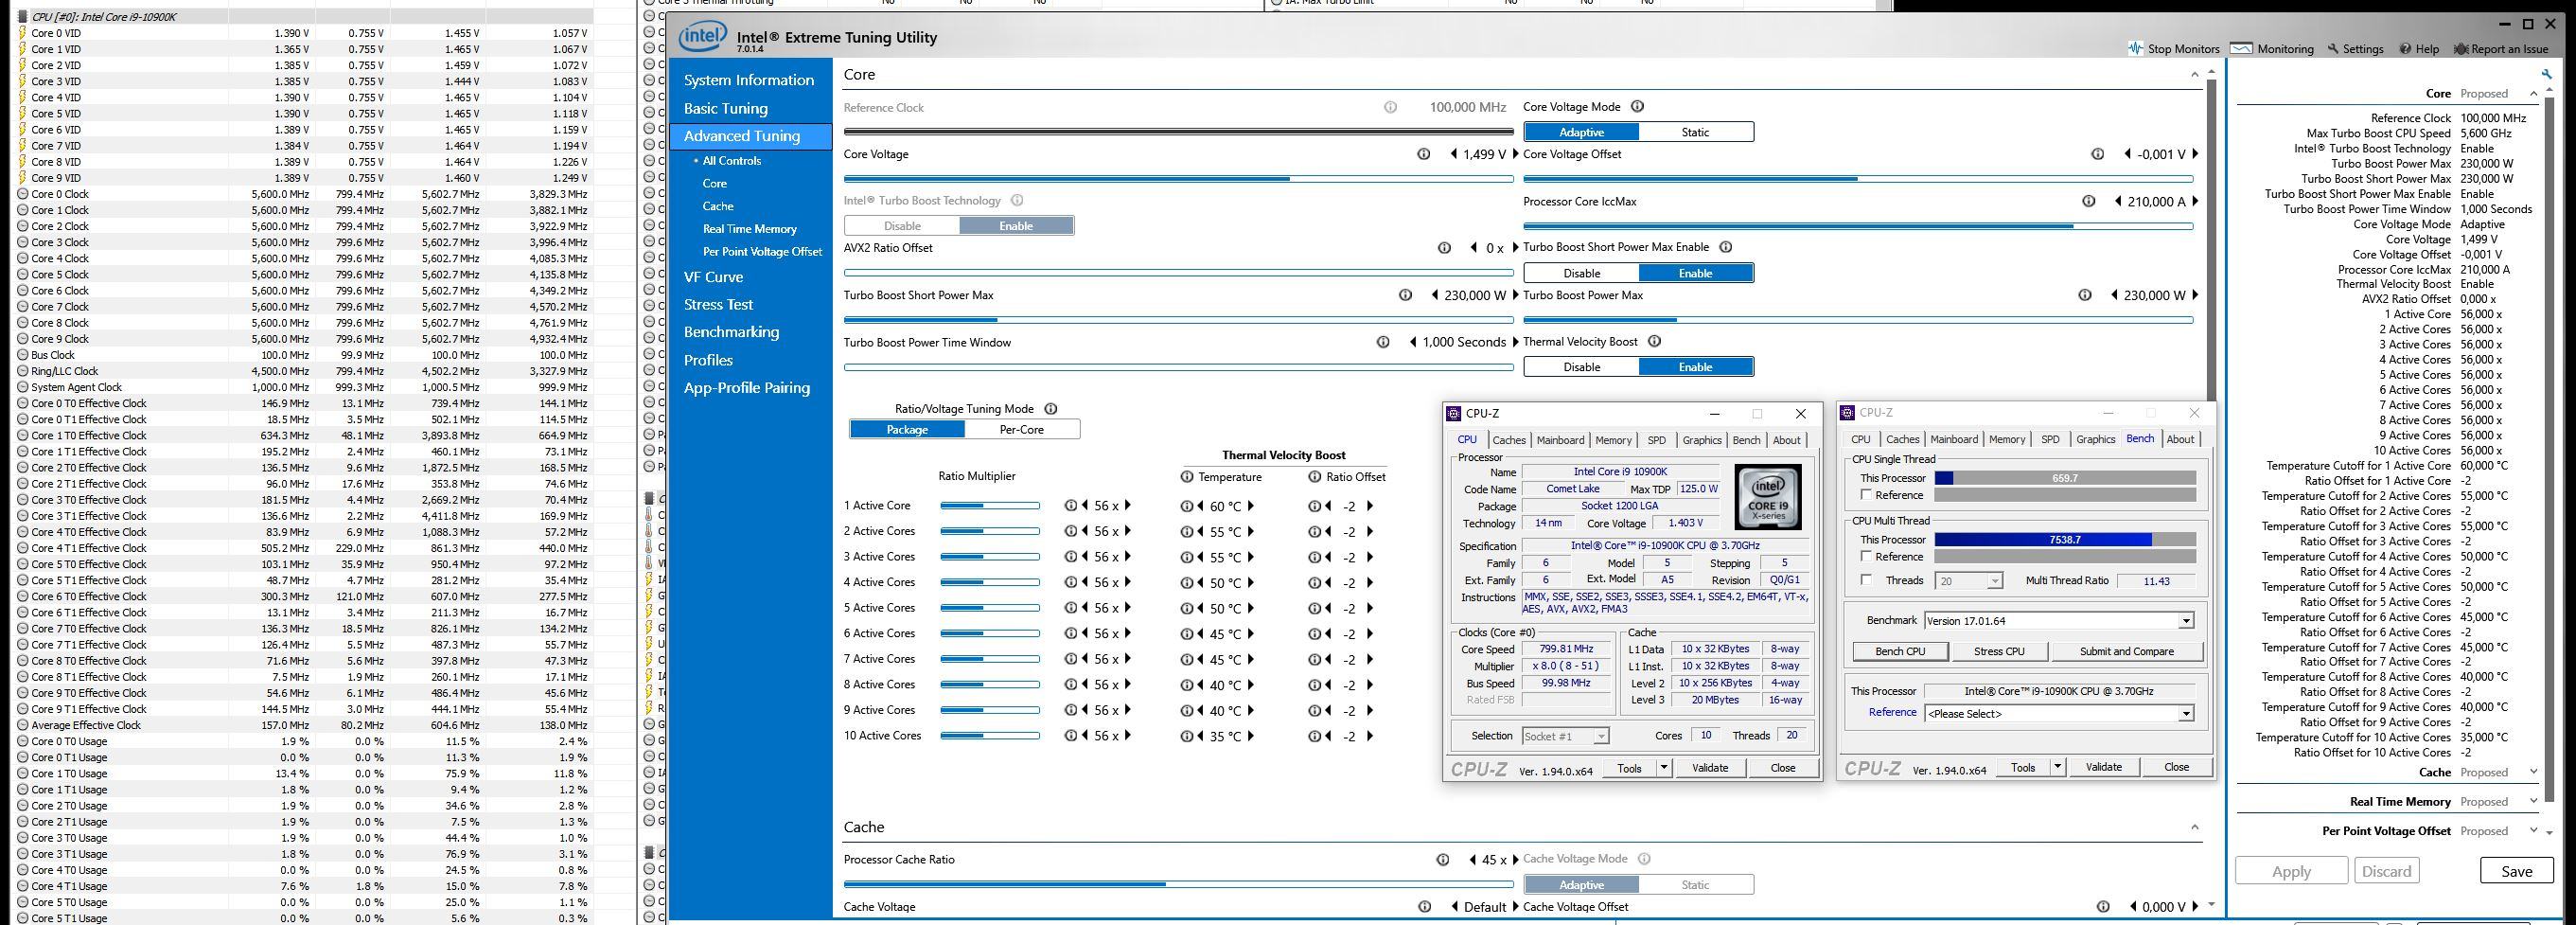The image size is (2576, 925).
Task: Select Per Point Voltage Offset sub-item
Action: [762, 252]
